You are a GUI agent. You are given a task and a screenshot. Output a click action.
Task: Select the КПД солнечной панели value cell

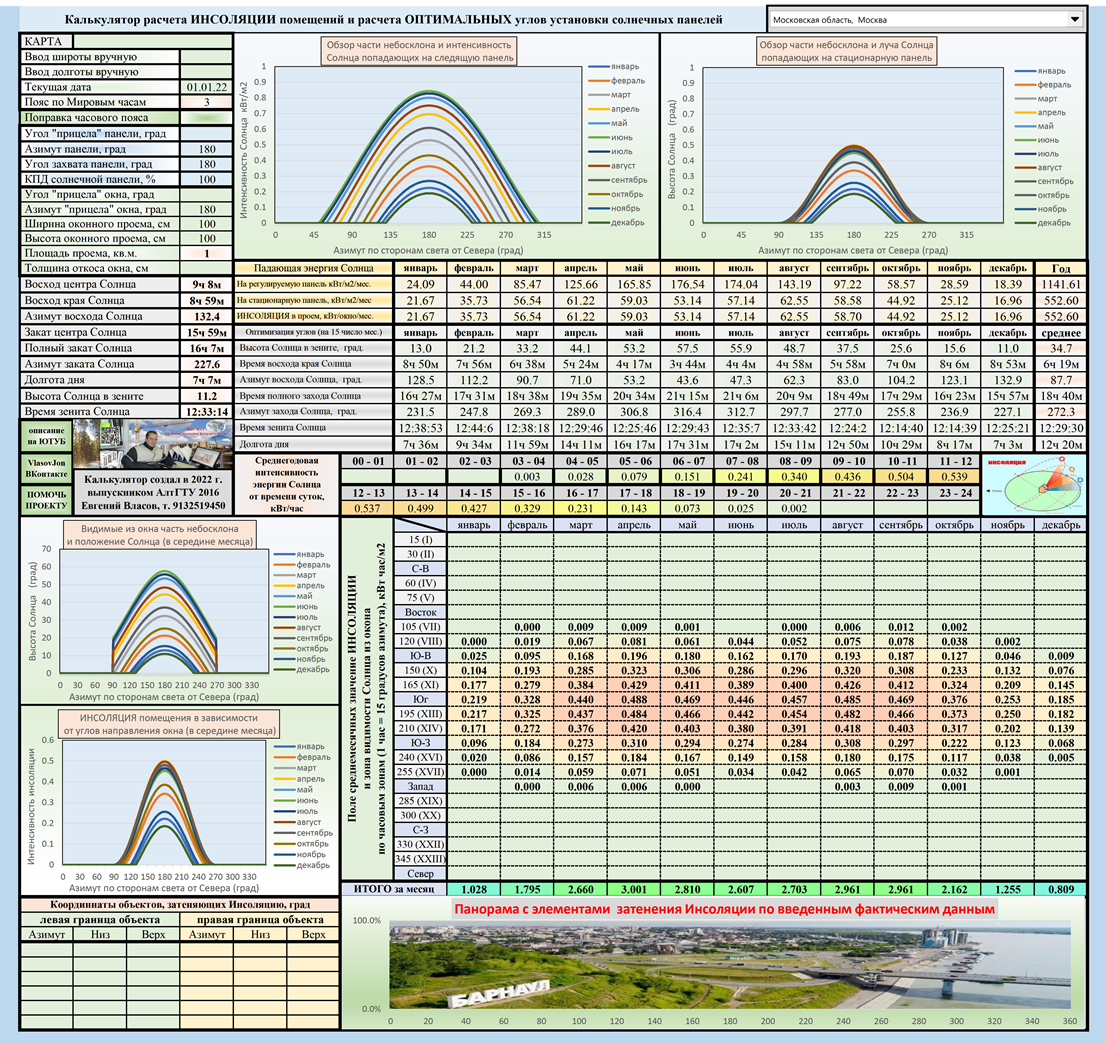(206, 179)
